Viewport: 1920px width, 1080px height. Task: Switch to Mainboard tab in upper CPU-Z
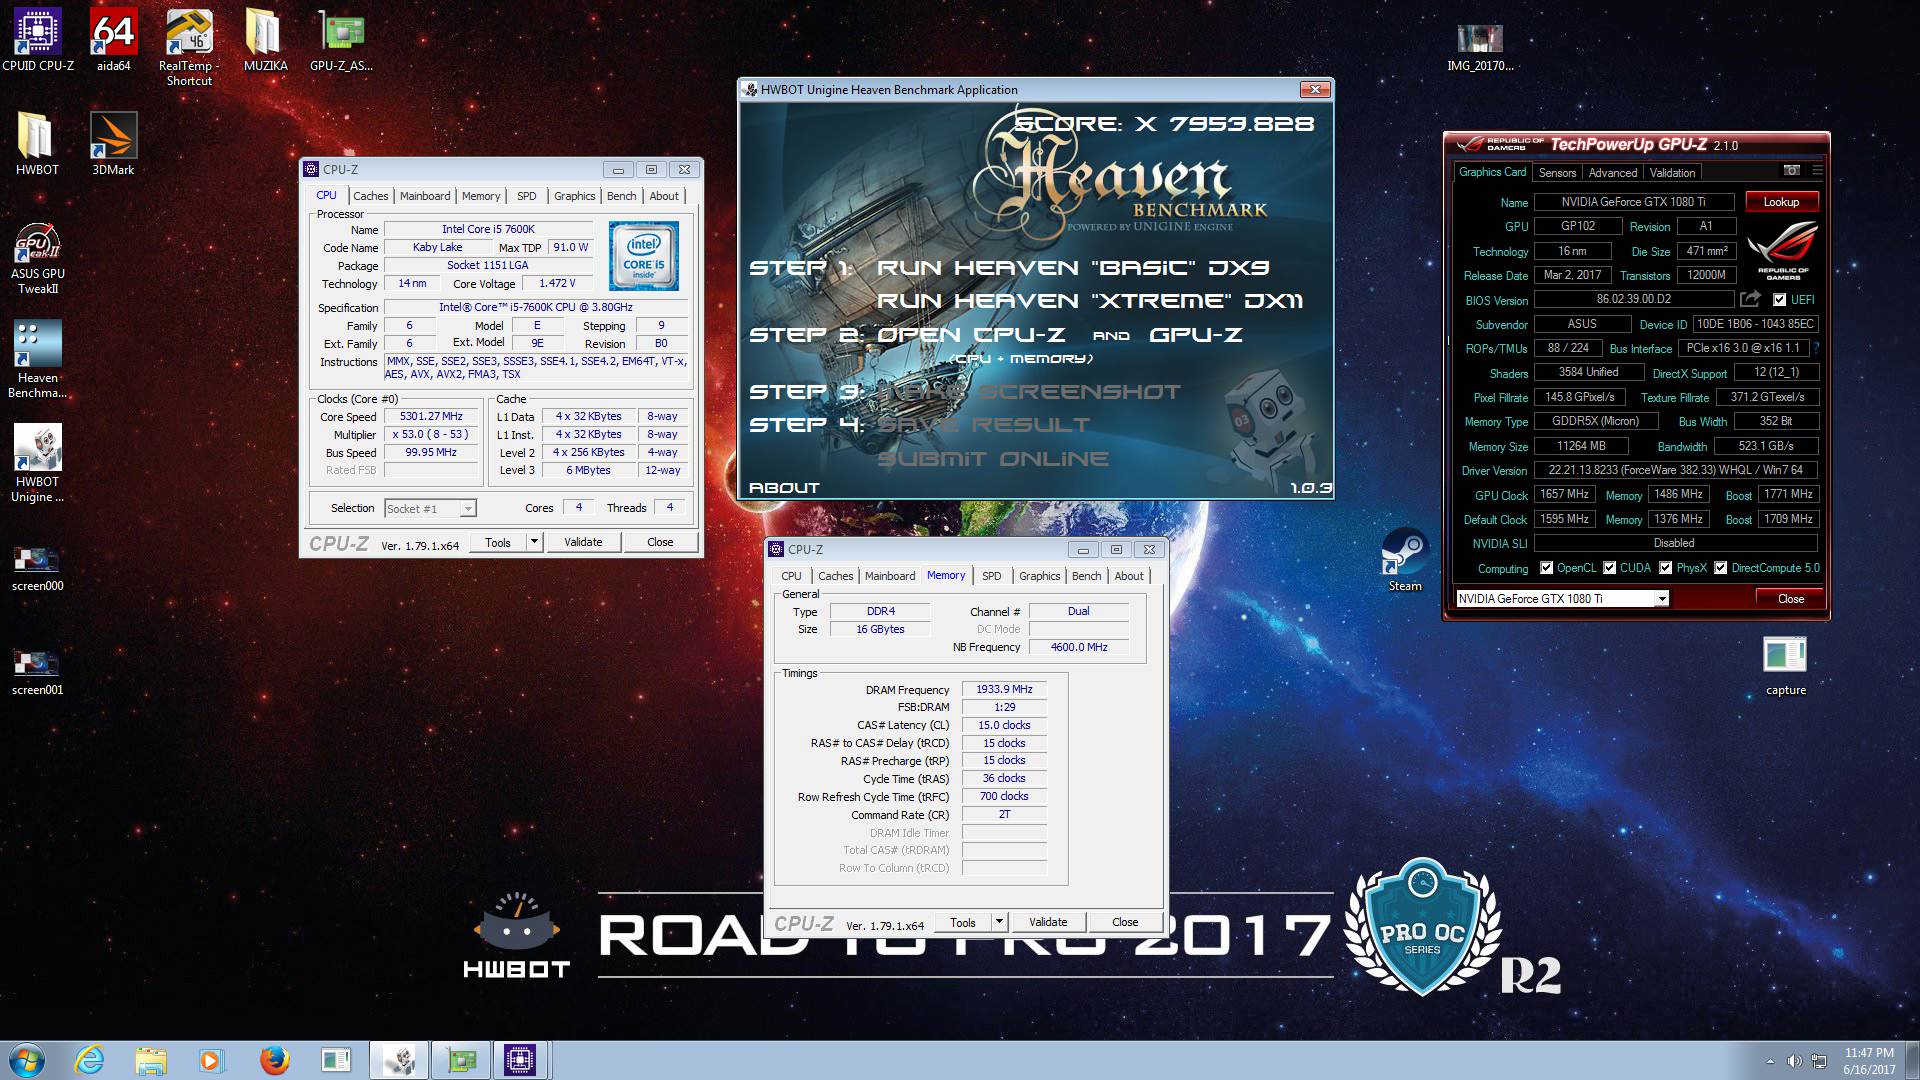tap(425, 196)
